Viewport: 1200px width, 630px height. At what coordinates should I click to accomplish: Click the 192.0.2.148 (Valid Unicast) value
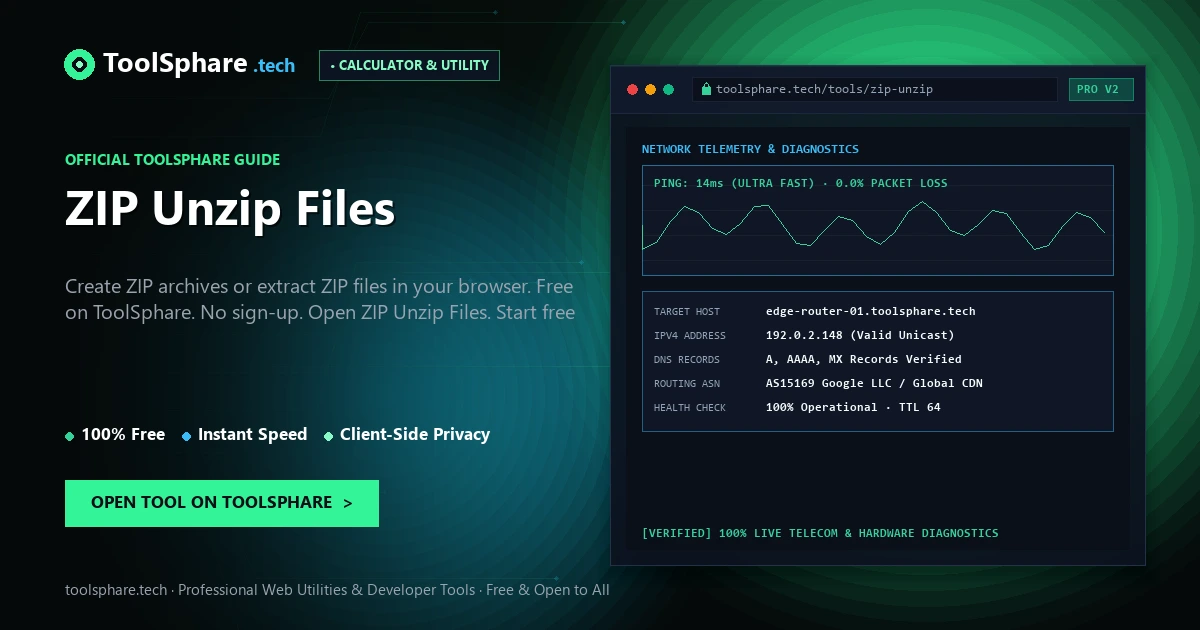tap(860, 335)
